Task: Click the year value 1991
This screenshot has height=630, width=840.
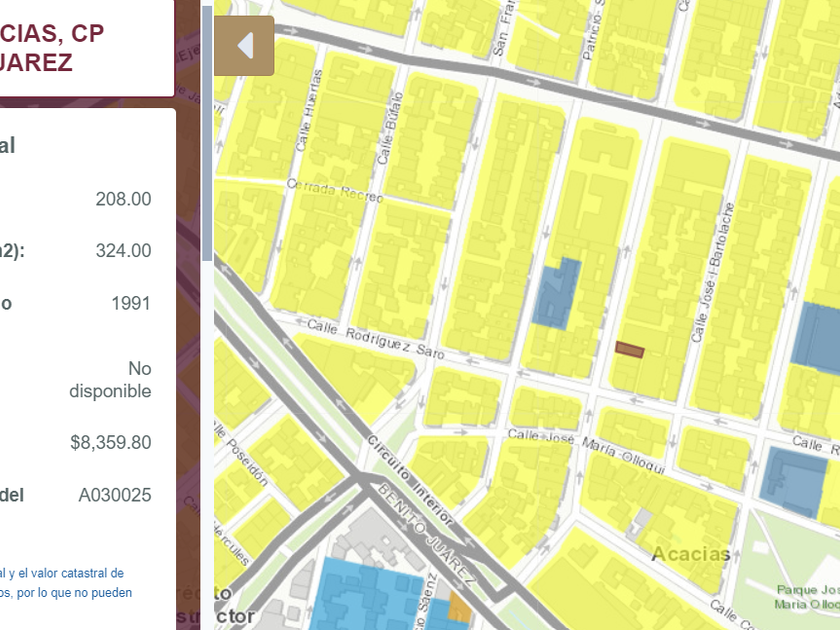Action: tap(131, 304)
